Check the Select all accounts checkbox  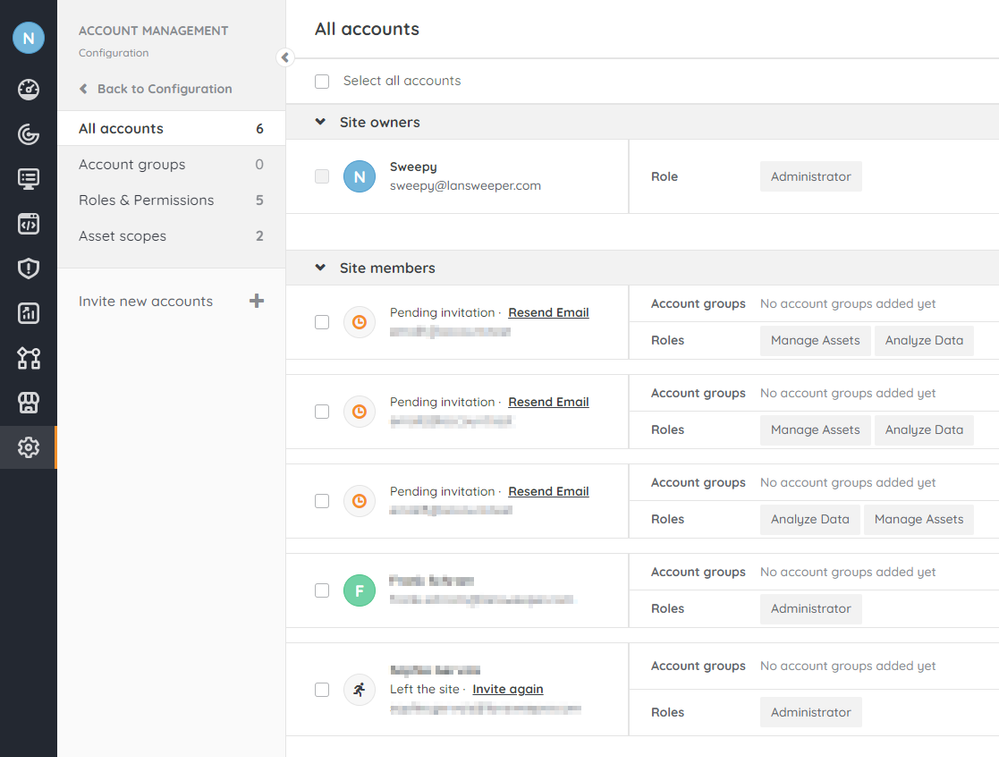click(322, 81)
